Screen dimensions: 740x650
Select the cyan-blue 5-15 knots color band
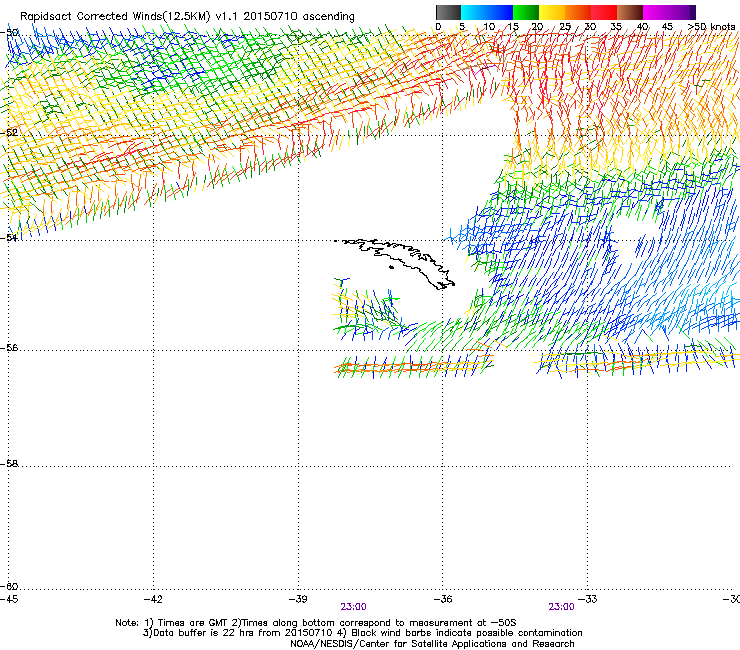coord(487,12)
